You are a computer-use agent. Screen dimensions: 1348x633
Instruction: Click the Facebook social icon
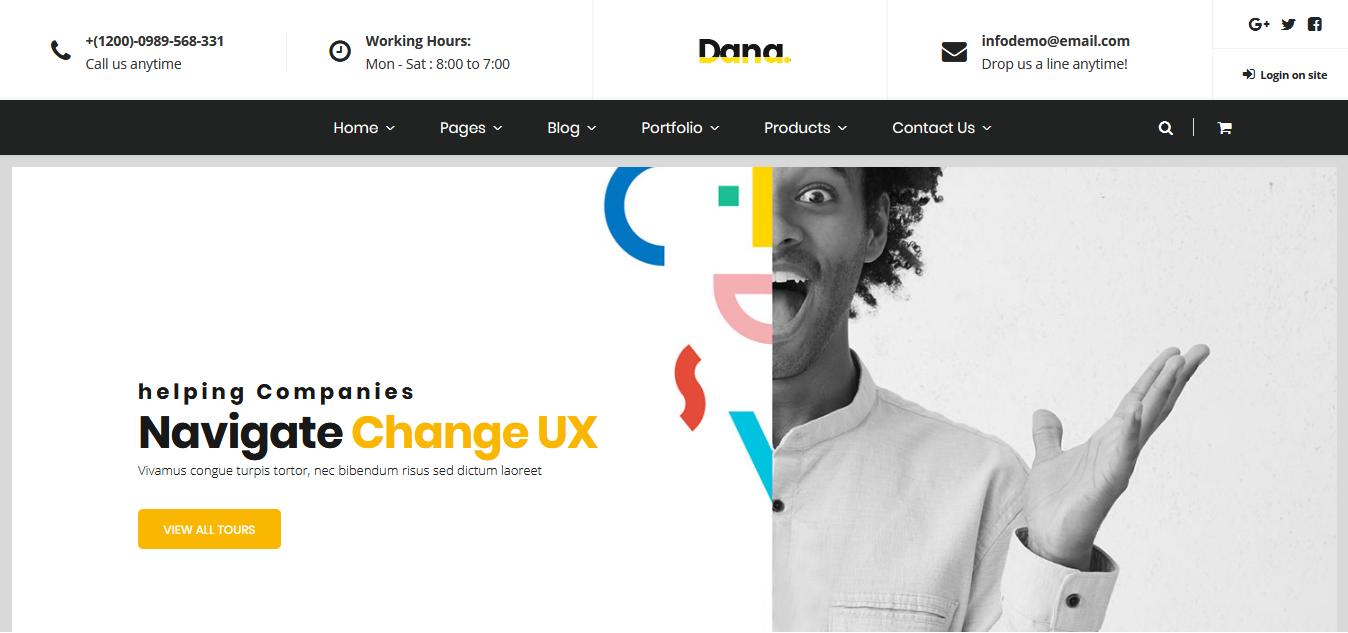pyautogui.click(x=1315, y=24)
